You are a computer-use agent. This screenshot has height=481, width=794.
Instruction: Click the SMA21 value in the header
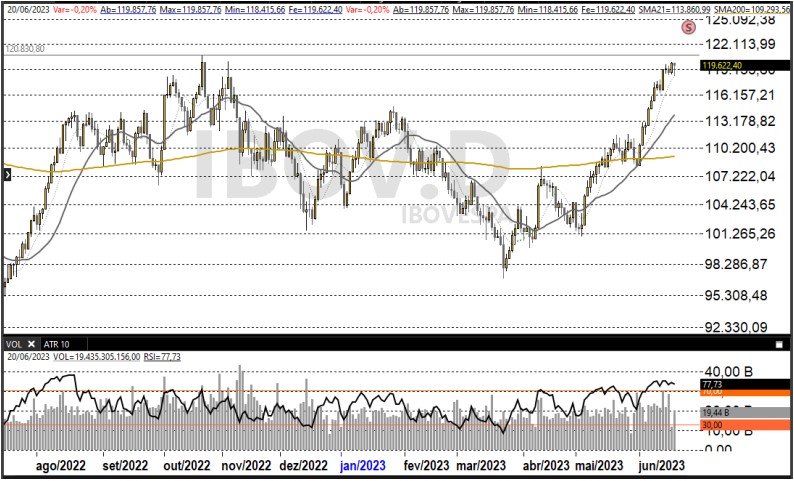(678, 7)
